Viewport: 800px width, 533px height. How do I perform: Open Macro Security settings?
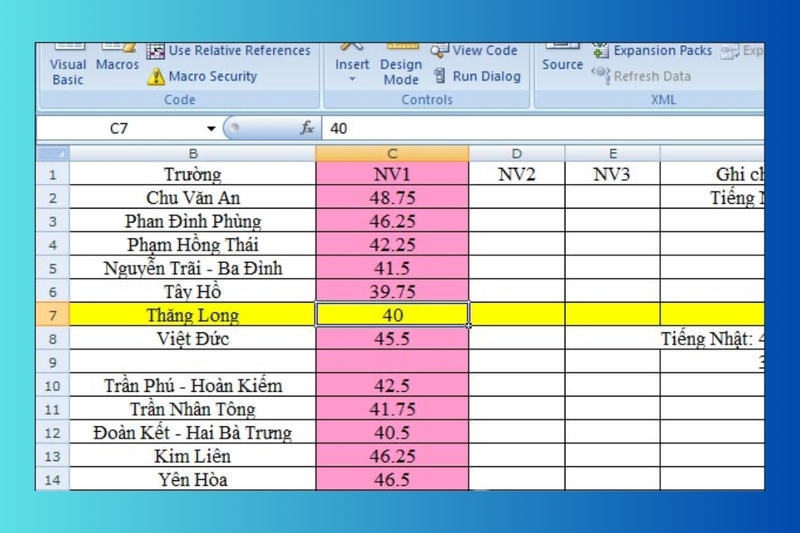pyautogui.click(x=202, y=77)
